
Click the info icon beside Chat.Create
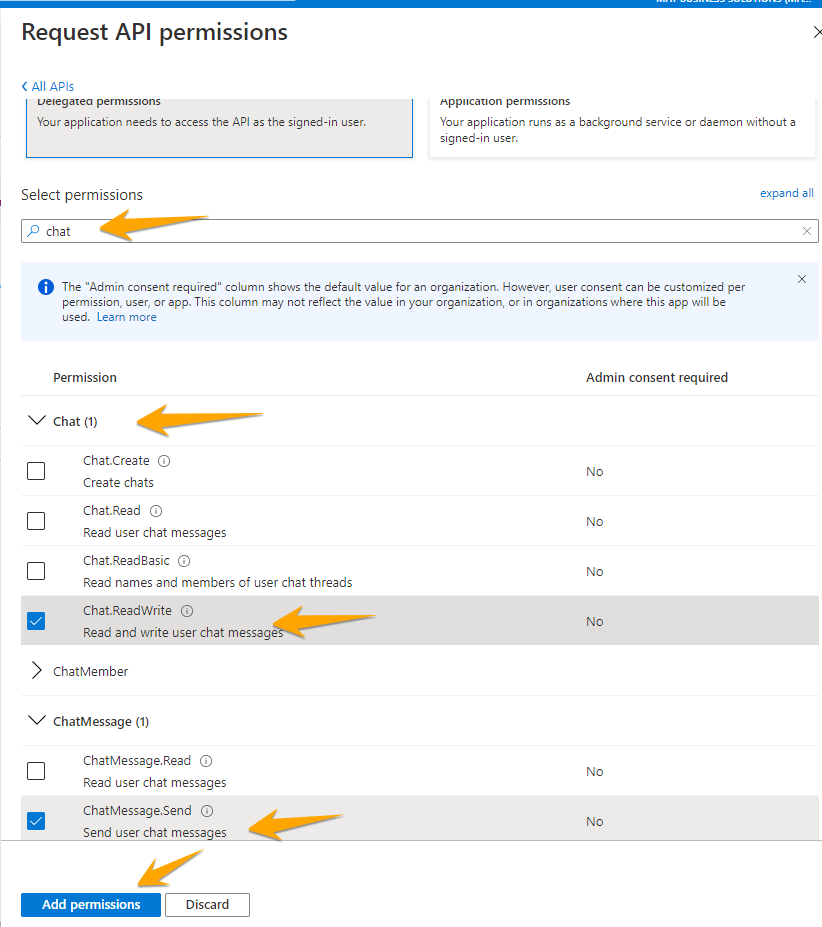click(166, 459)
